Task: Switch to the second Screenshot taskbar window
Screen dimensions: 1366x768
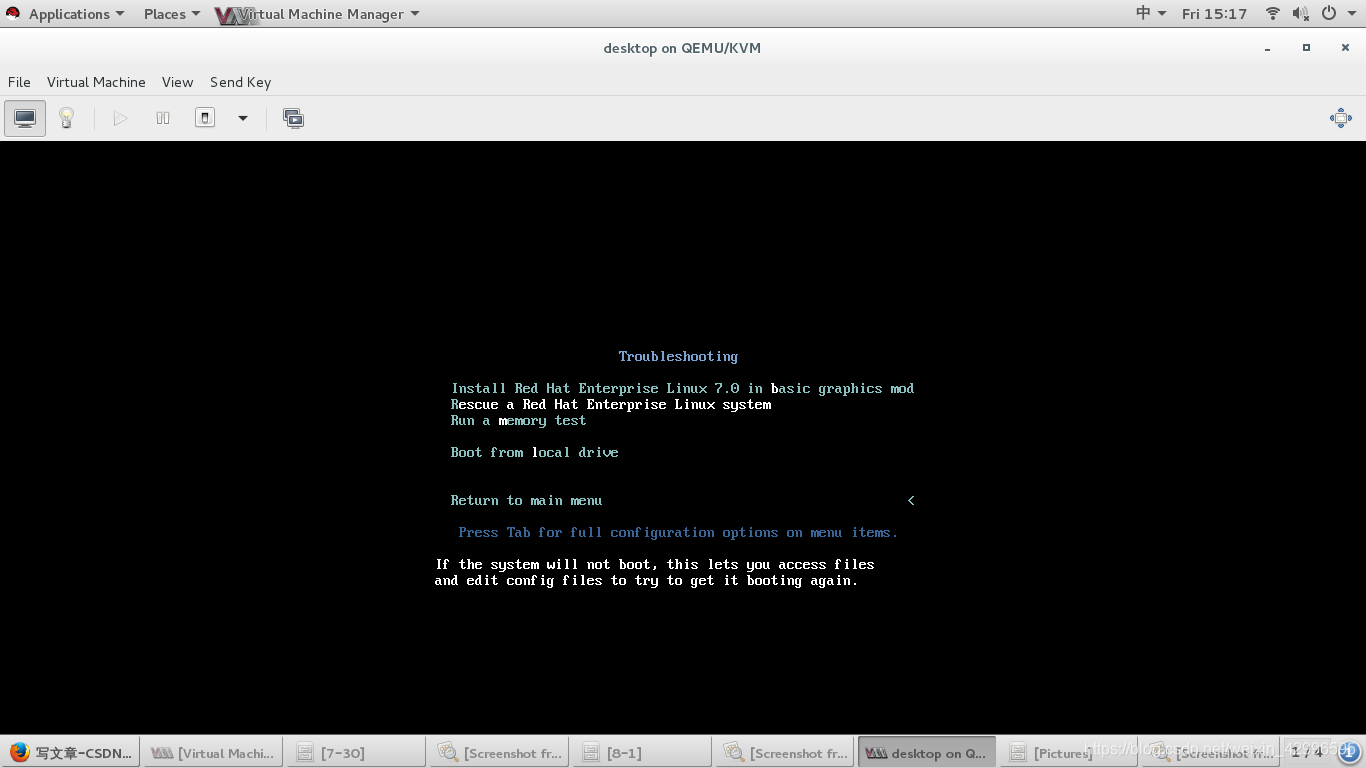Action: tap(786, 752)
